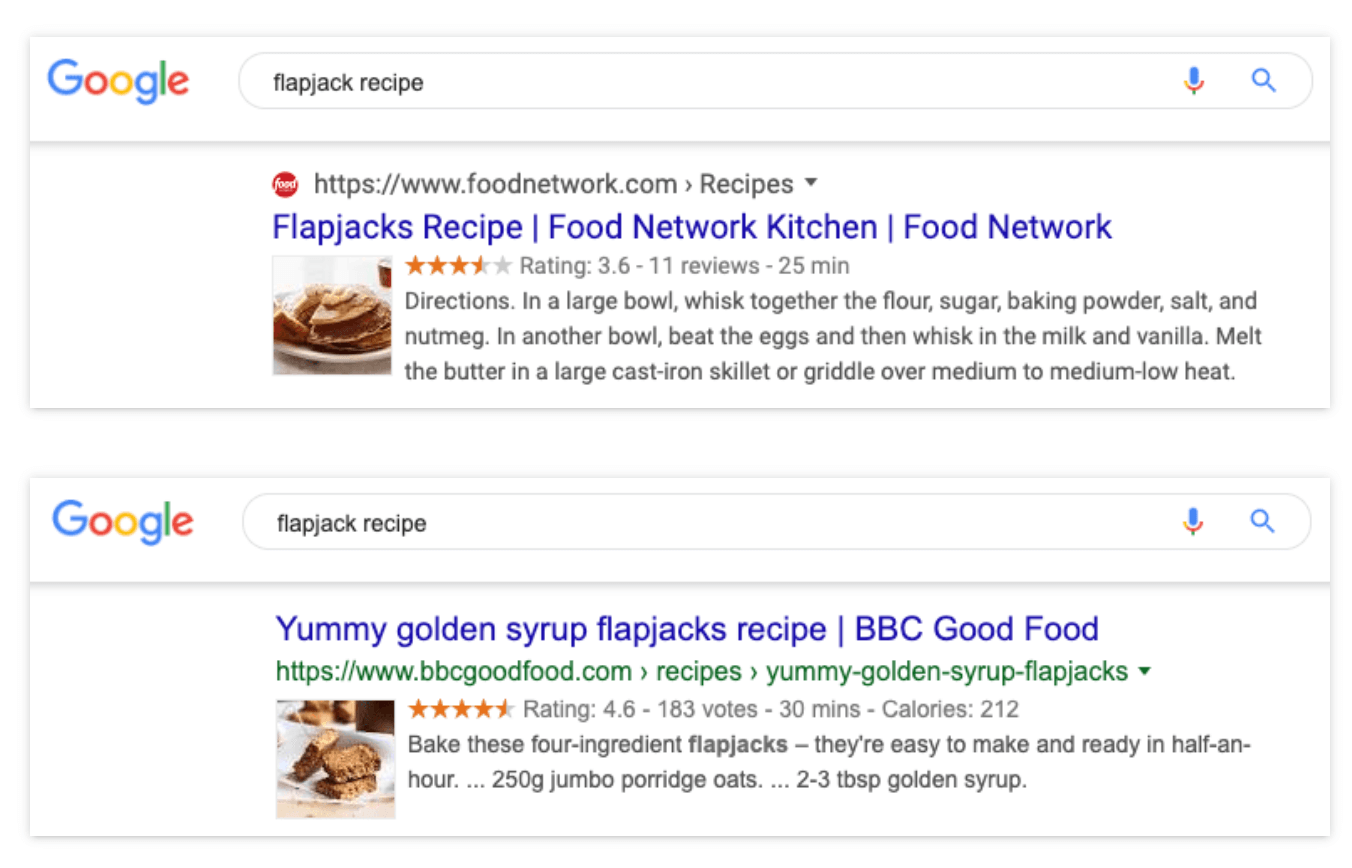Click the star rating beside Rating: 3.6
Screen dimensions: 1352x868
(x=459, y=266)
